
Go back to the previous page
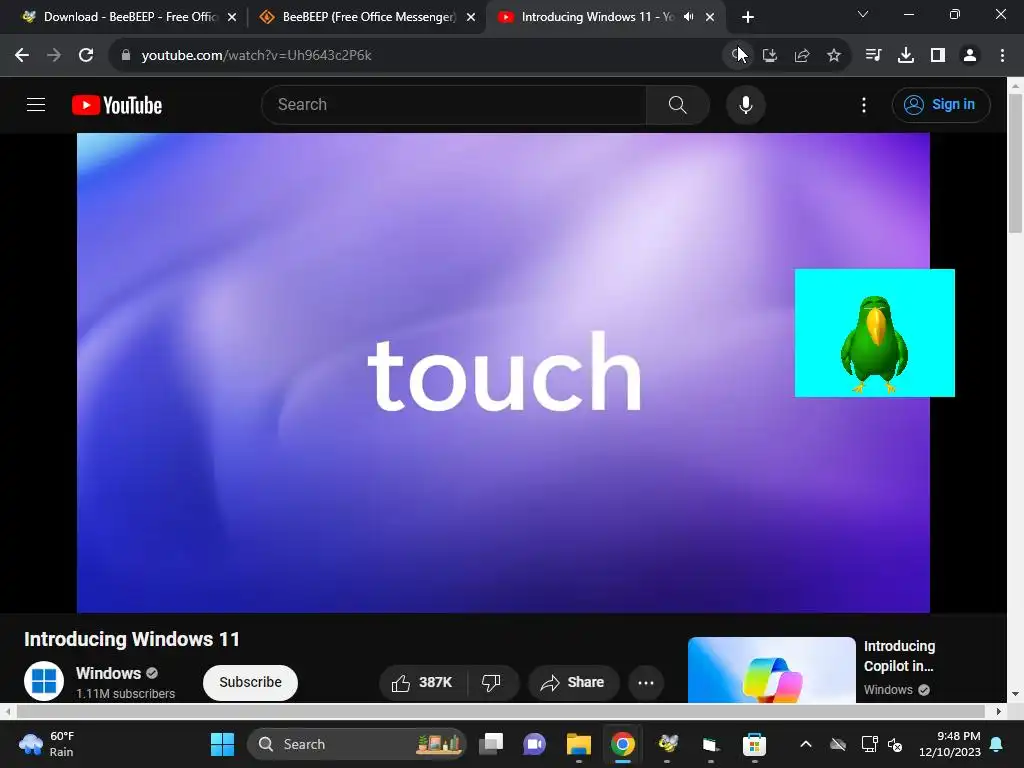click(22, 56)
